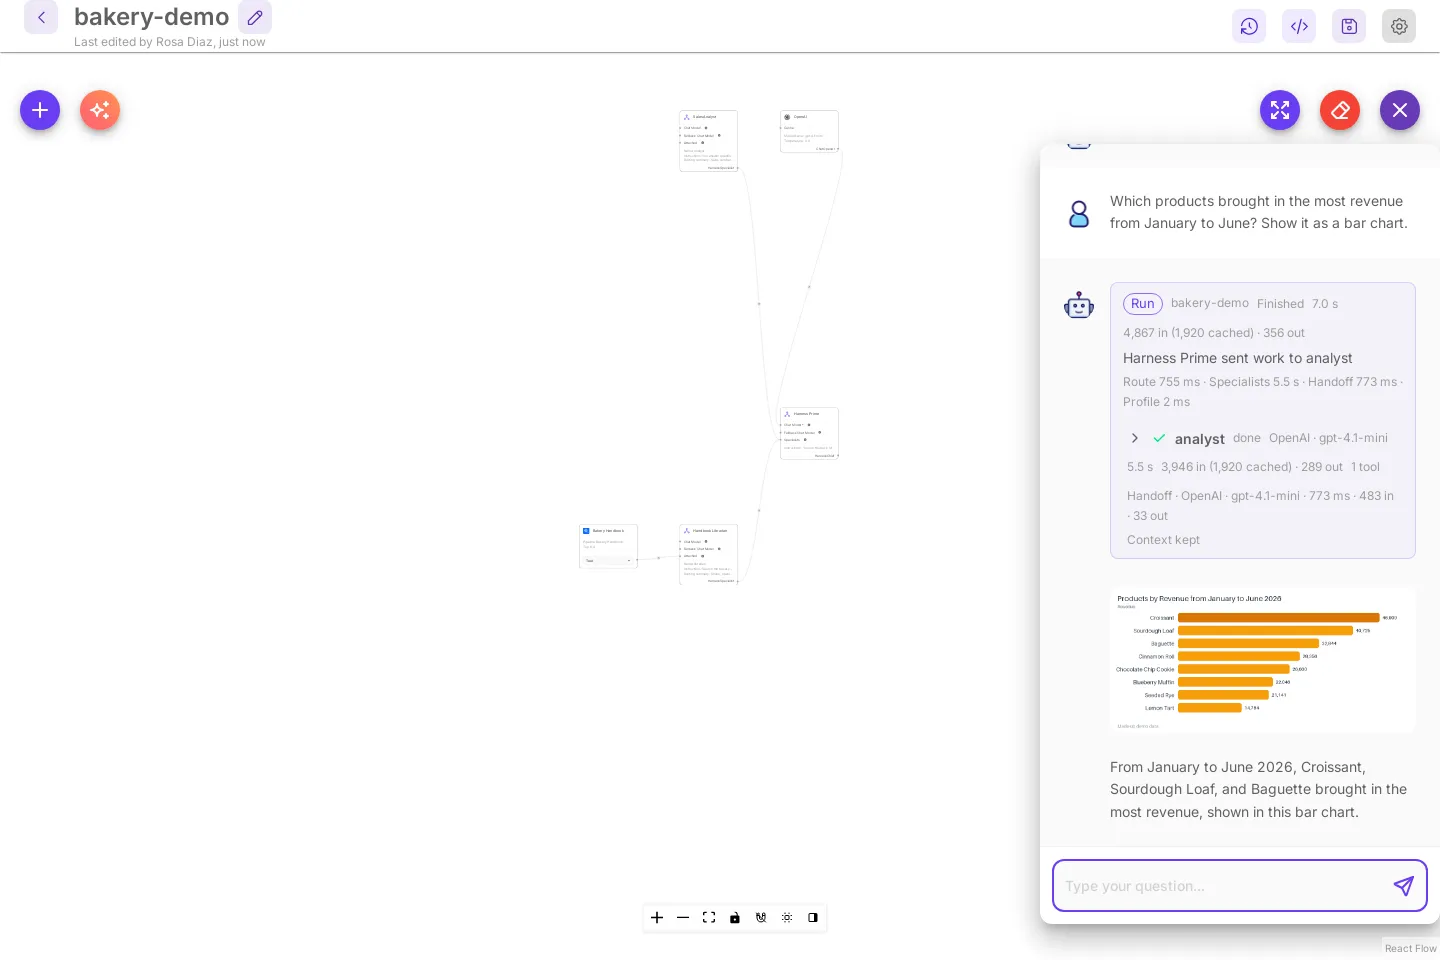The image size is (1440, 960).
Task: Toggle the sun icon theme control
Action: (x=787, y=917)
